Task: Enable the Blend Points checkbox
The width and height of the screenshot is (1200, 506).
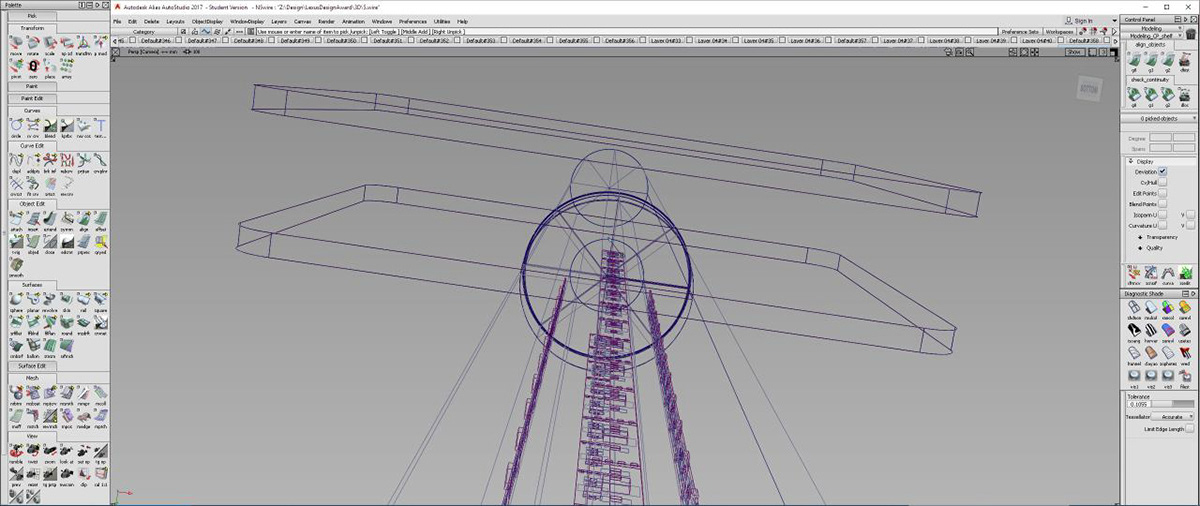Action: pyautogui.click(x=1162, y=204)
